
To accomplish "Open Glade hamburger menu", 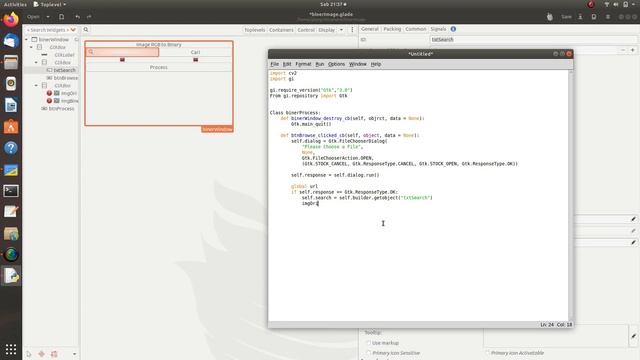I will [608, 17].
